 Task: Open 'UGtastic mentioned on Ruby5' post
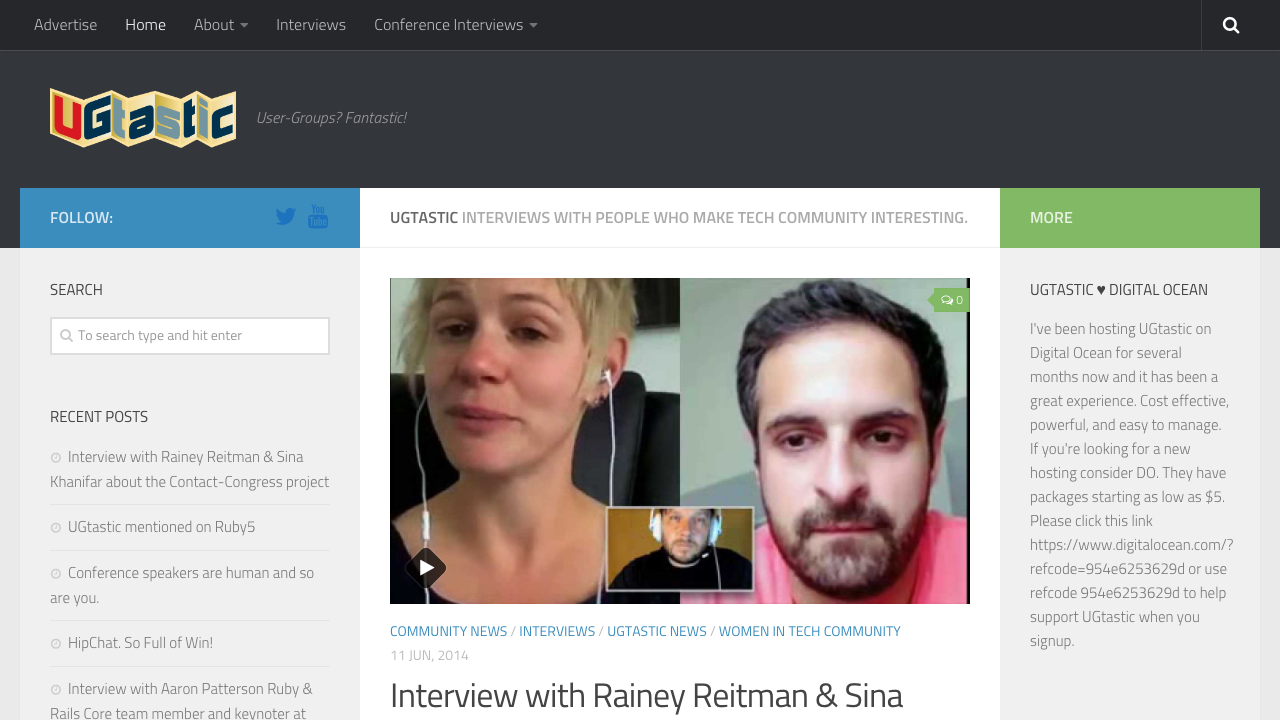click(161, 527)
